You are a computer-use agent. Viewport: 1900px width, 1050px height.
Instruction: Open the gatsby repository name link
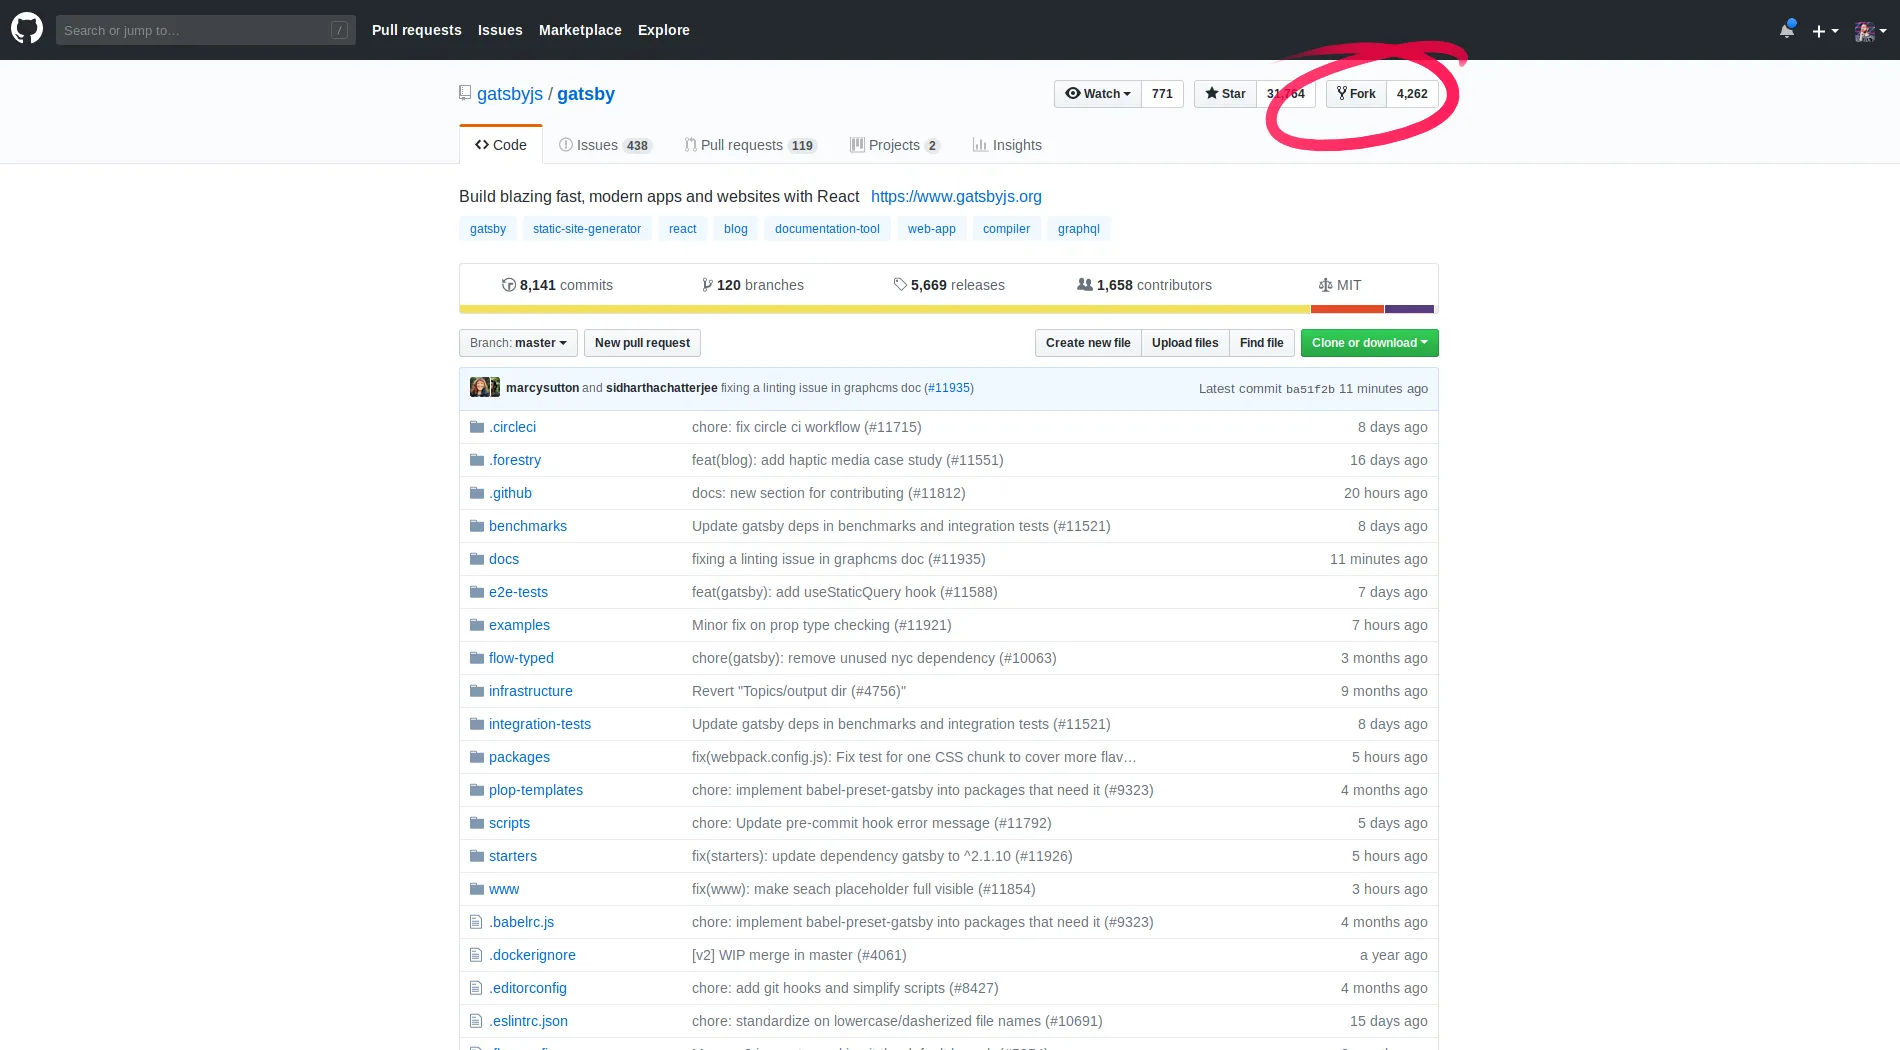[586, 94]
